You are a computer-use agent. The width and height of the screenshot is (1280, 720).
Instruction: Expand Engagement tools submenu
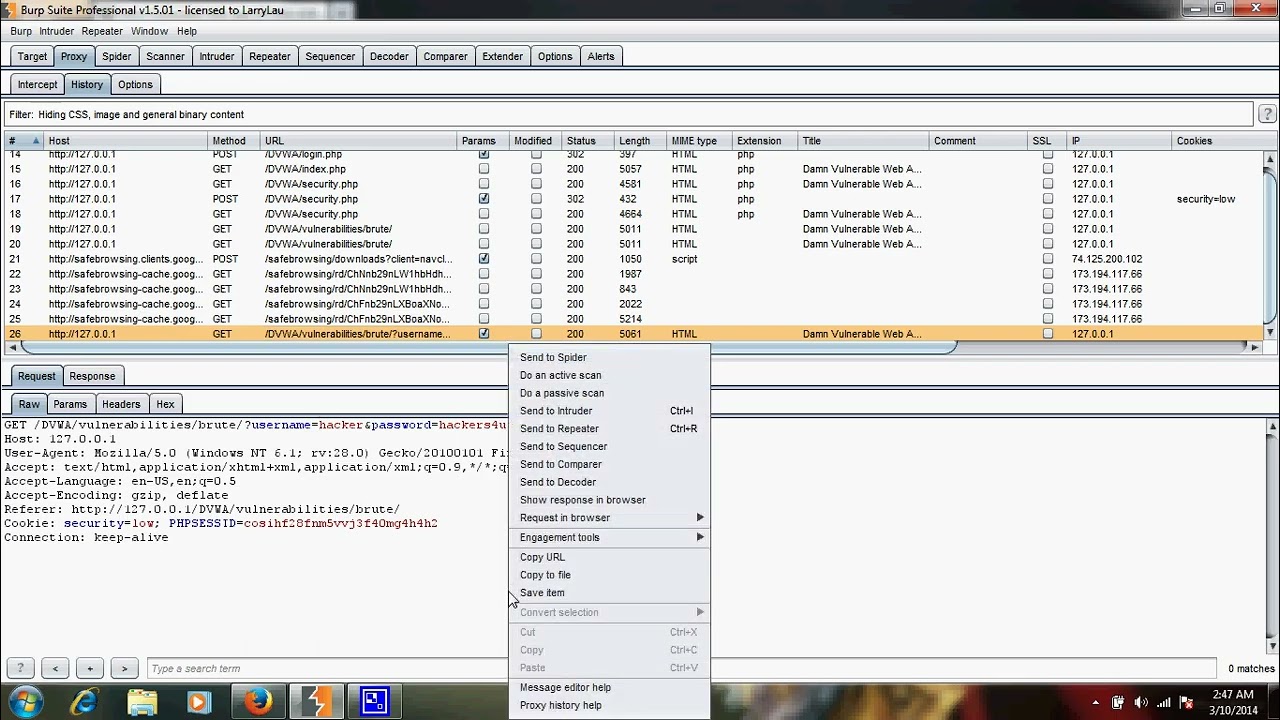[x=610, y=537]
